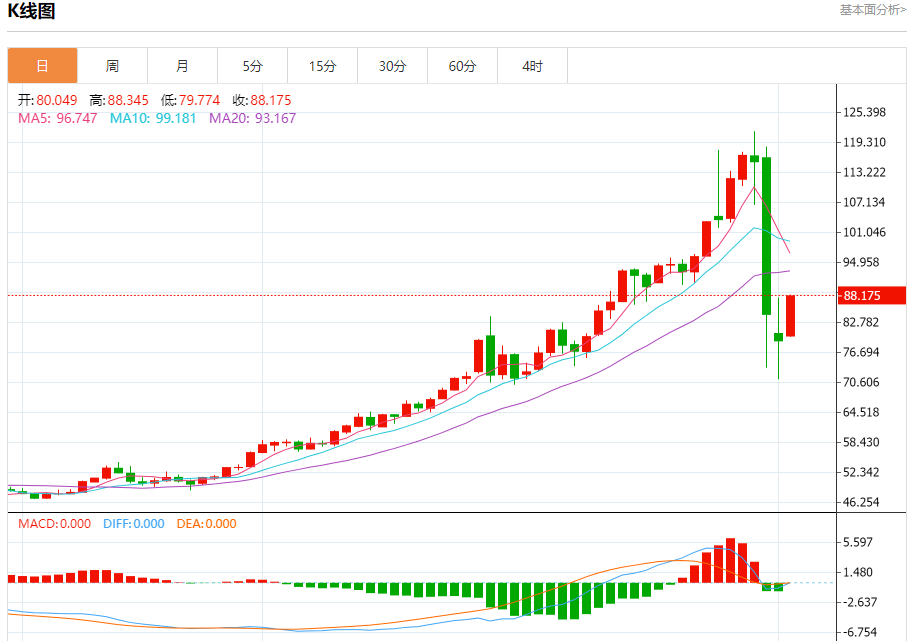Click the K线图 chart title
Viewport: 910px width, 641px height.
coord(31,11)
